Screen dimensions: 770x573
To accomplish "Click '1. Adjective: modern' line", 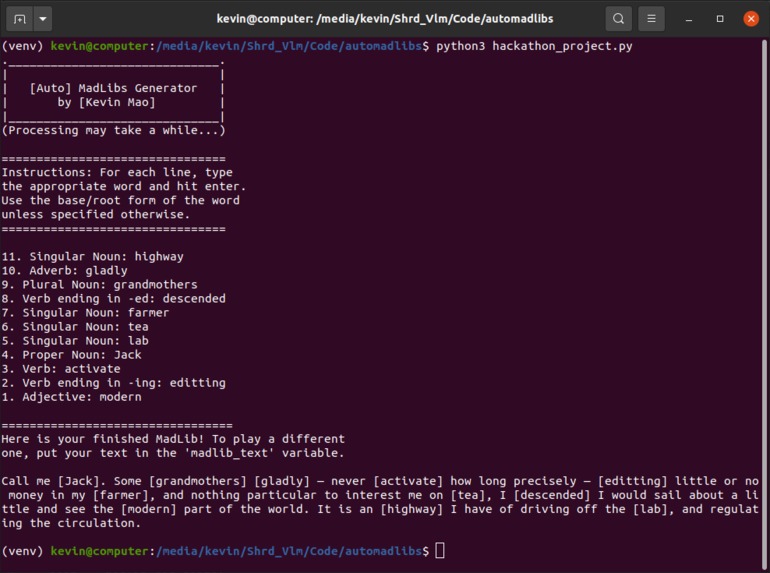I will point(72,397).
